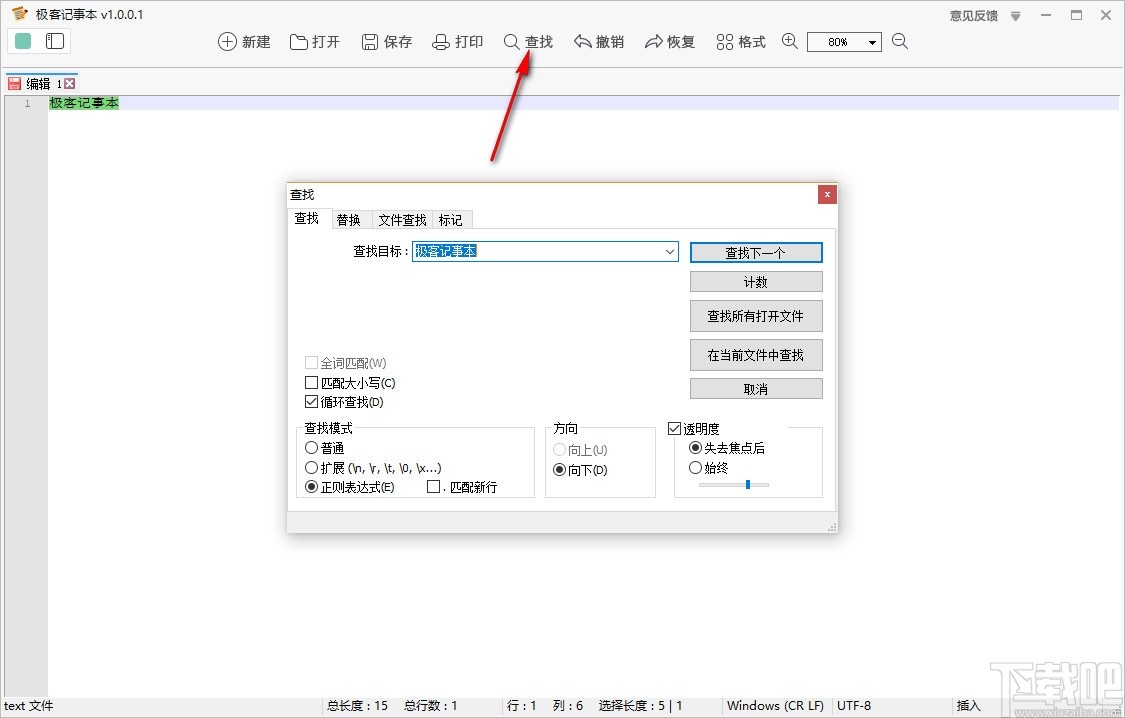Undo the last edit using 撤销
The height and width of the screenshot is (718, 1125).
coord(598,41)
